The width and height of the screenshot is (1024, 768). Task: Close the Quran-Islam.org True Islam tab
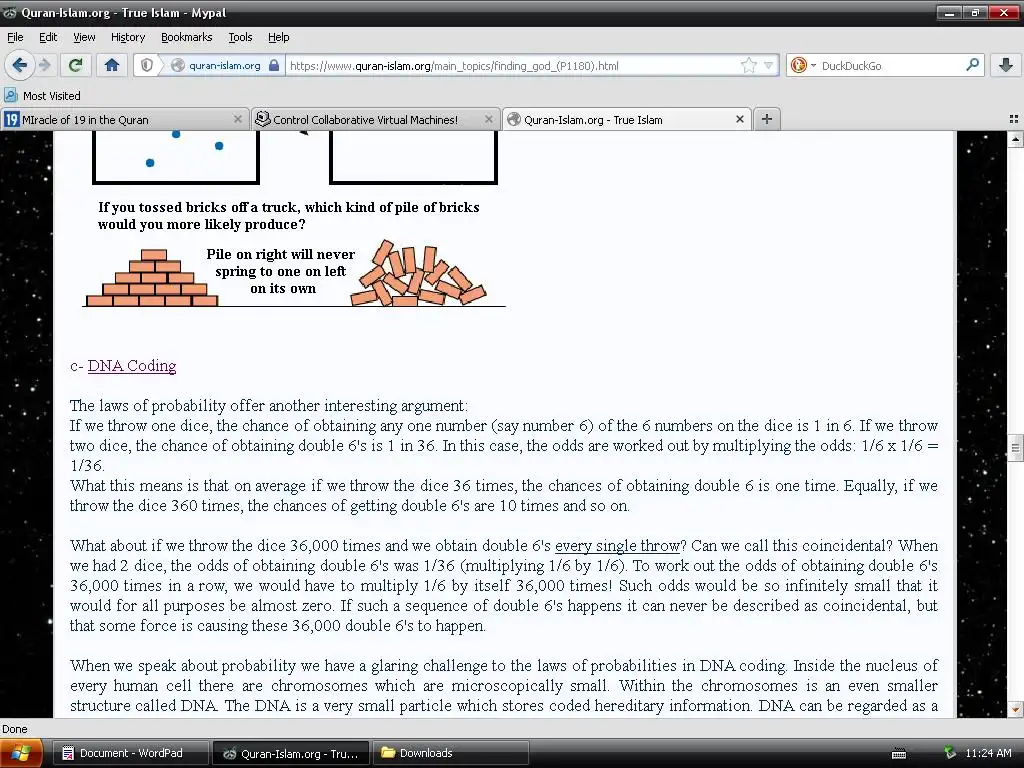tap(740, 120)
